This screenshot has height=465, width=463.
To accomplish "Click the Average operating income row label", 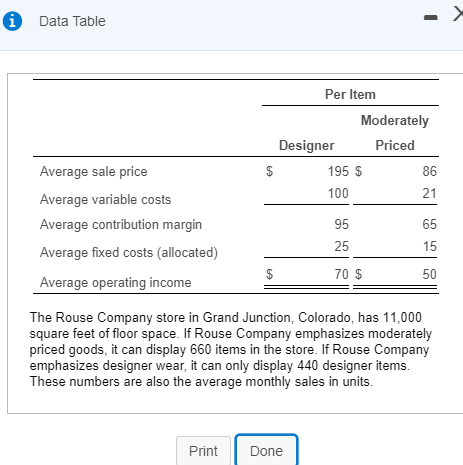I will point(116,282).
